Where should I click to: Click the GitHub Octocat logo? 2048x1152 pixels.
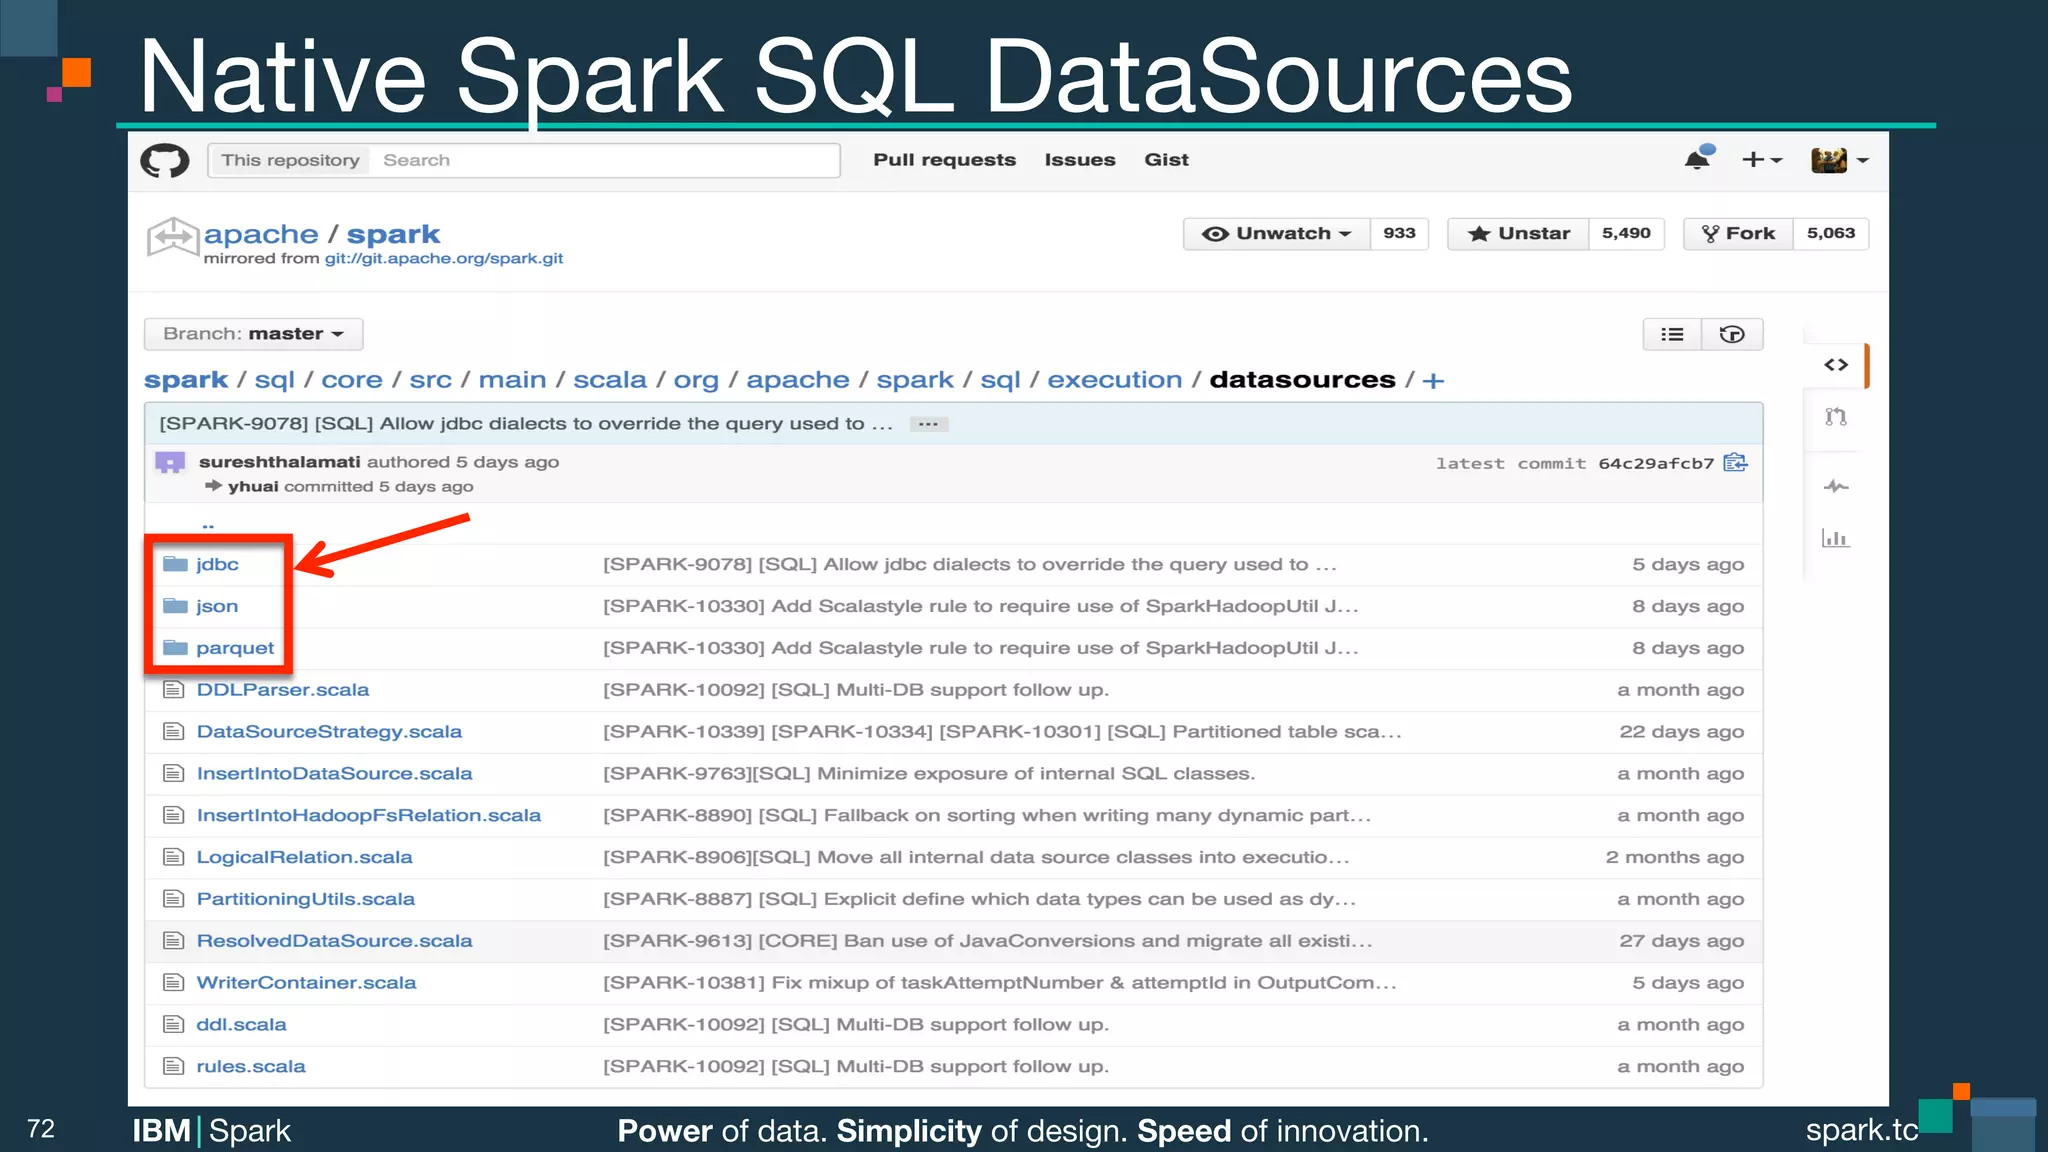point(165,160)
